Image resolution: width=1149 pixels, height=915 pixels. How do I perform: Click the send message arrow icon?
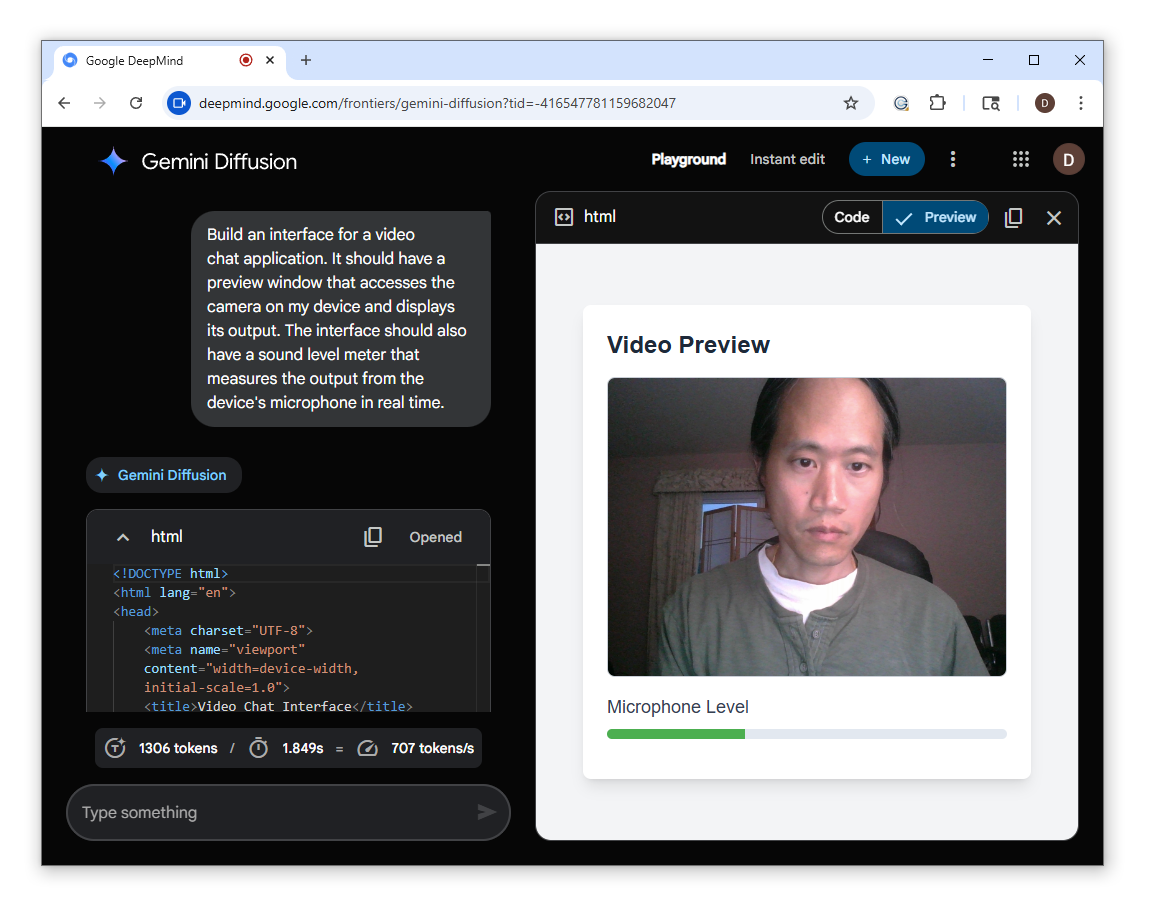[x=486, y=812]
